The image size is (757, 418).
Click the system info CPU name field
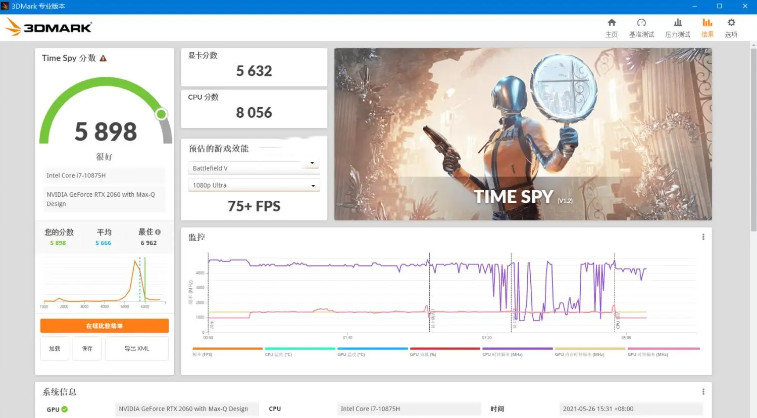pos(409,409)
